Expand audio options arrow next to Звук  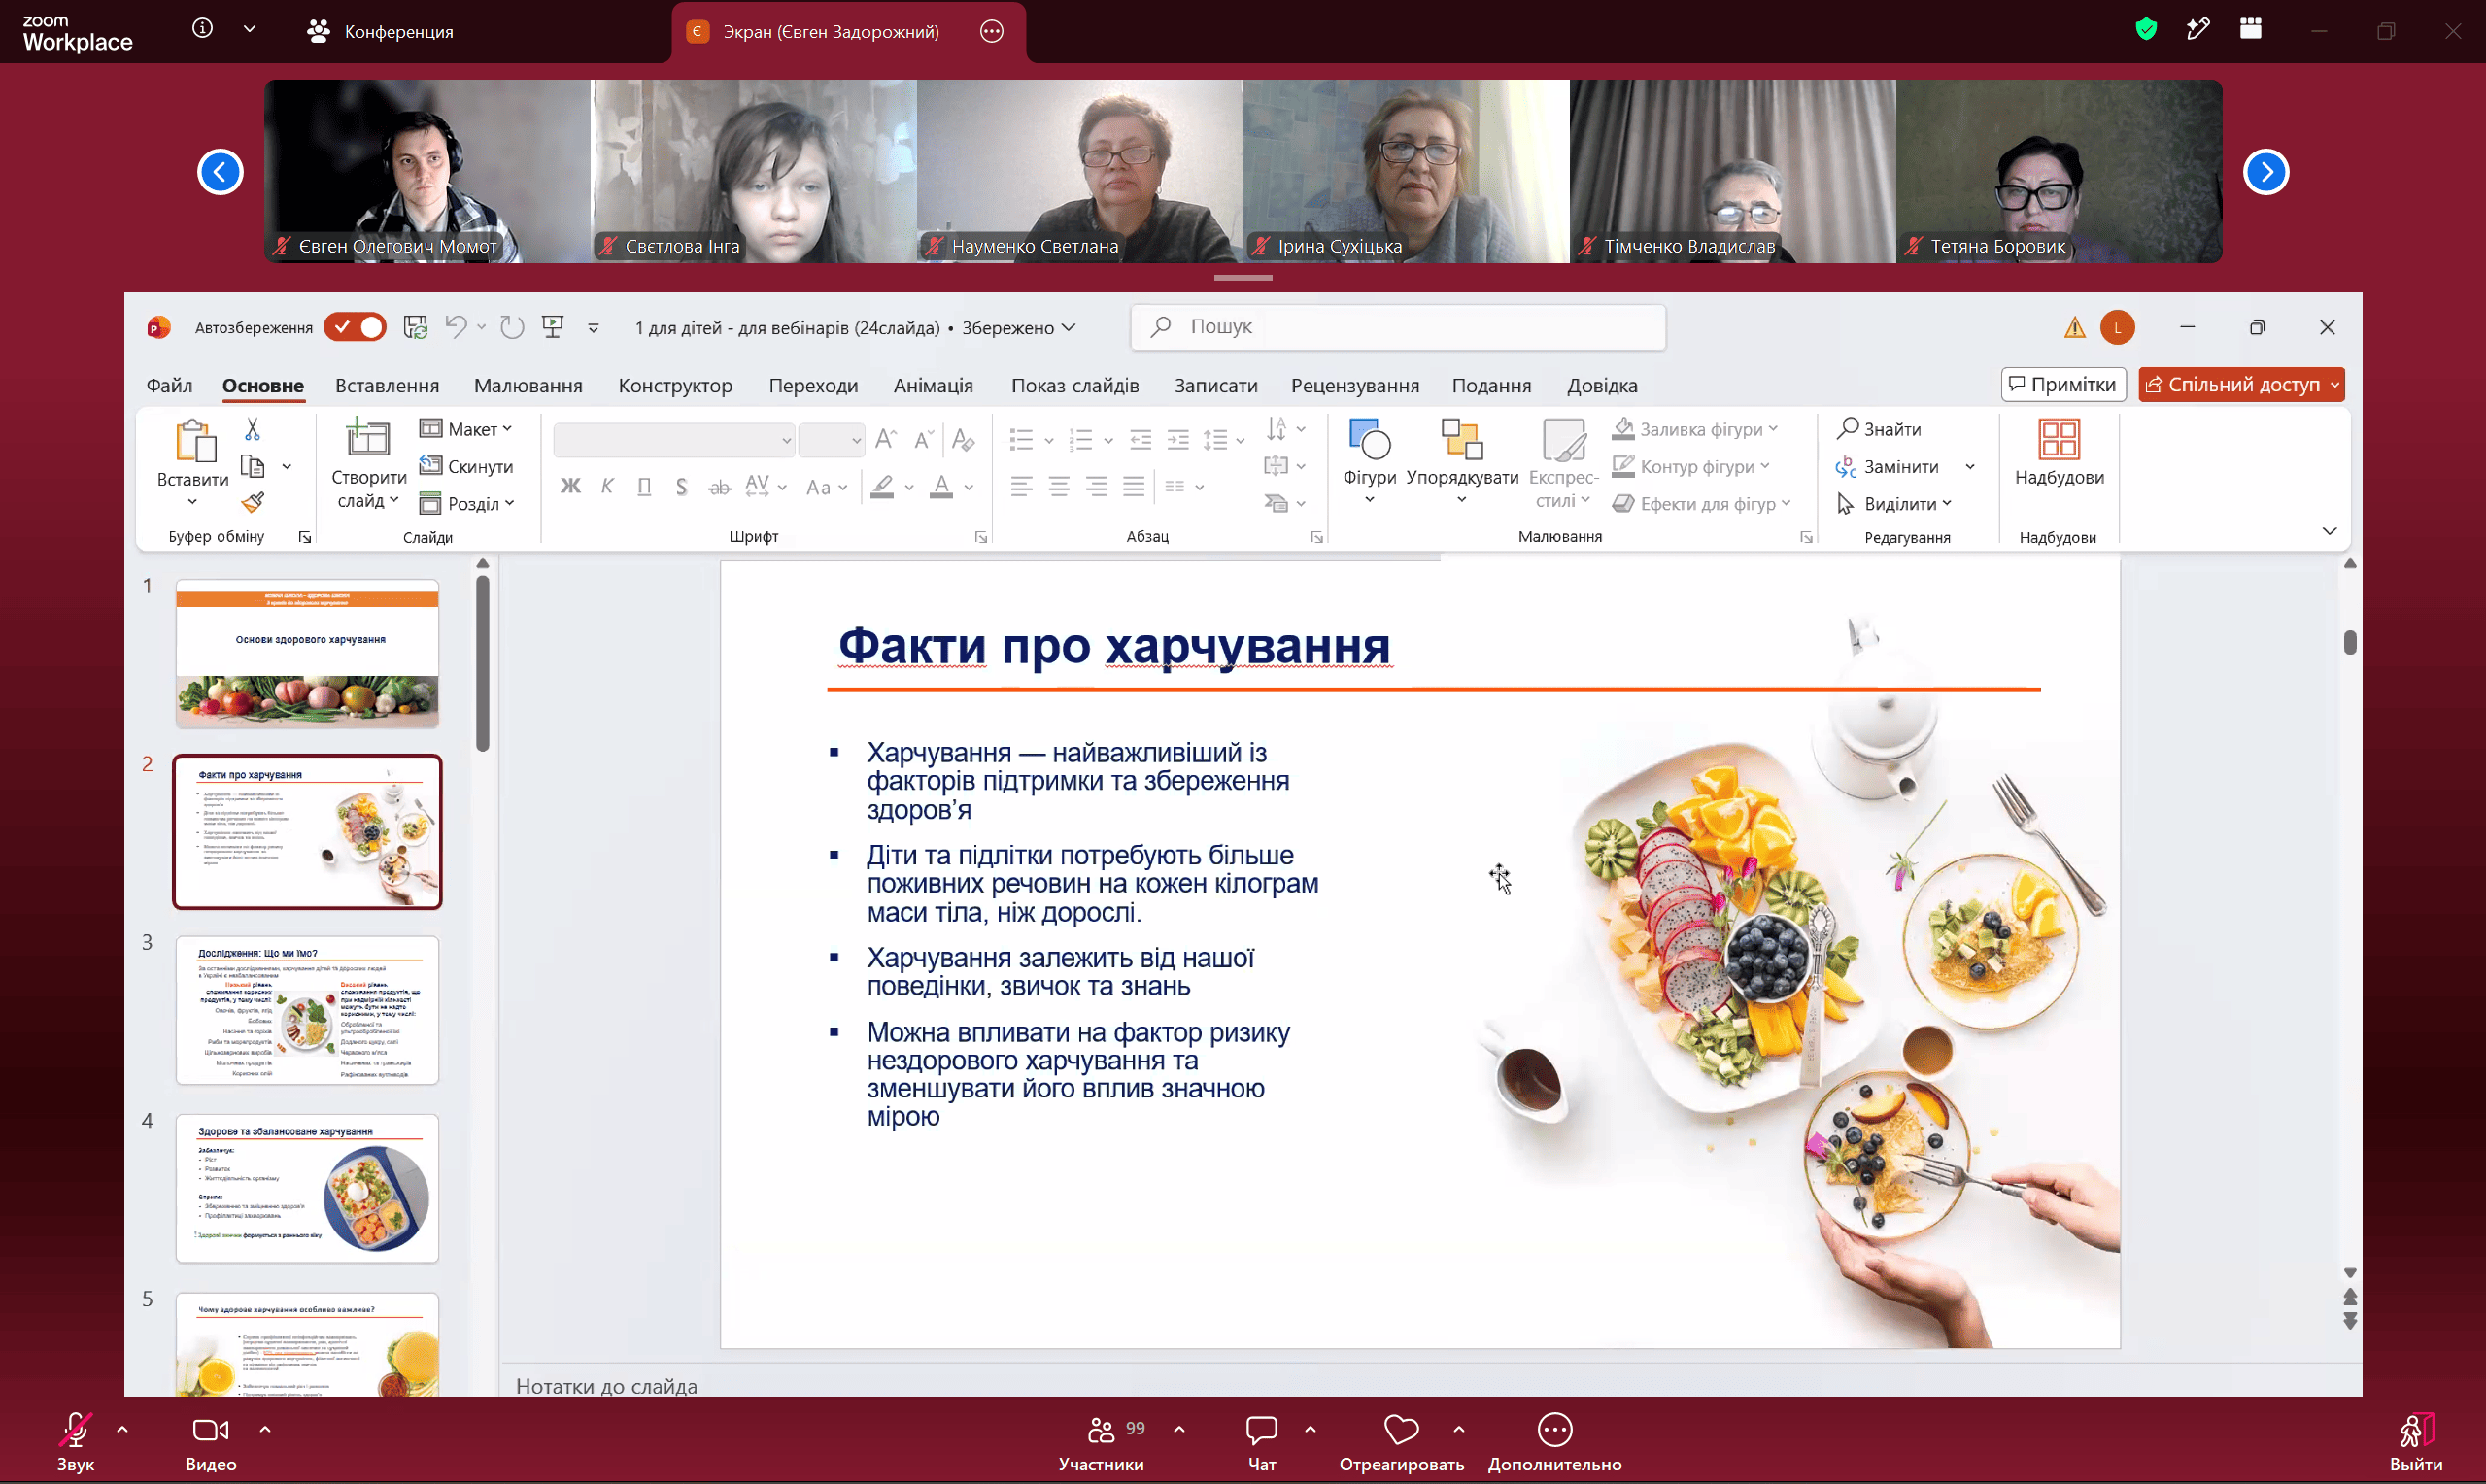[122, 1430]
